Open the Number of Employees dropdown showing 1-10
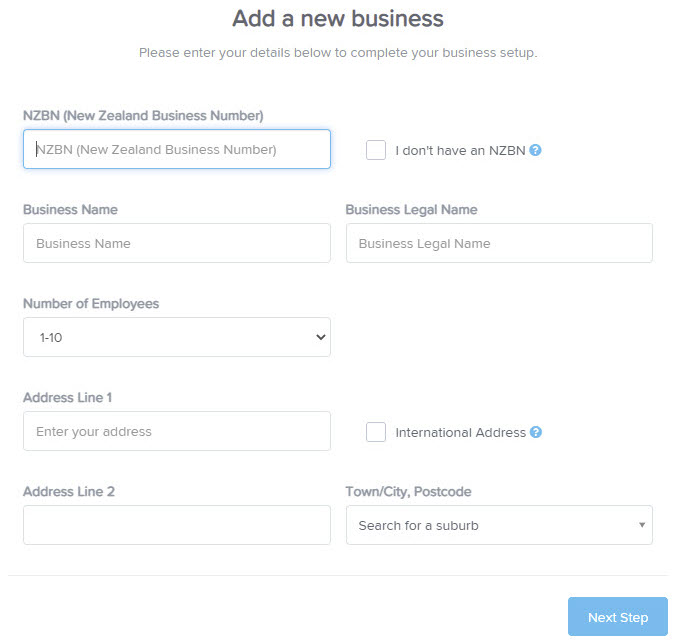Viewport: 682px width, 643px height. (x=177, y=337)
